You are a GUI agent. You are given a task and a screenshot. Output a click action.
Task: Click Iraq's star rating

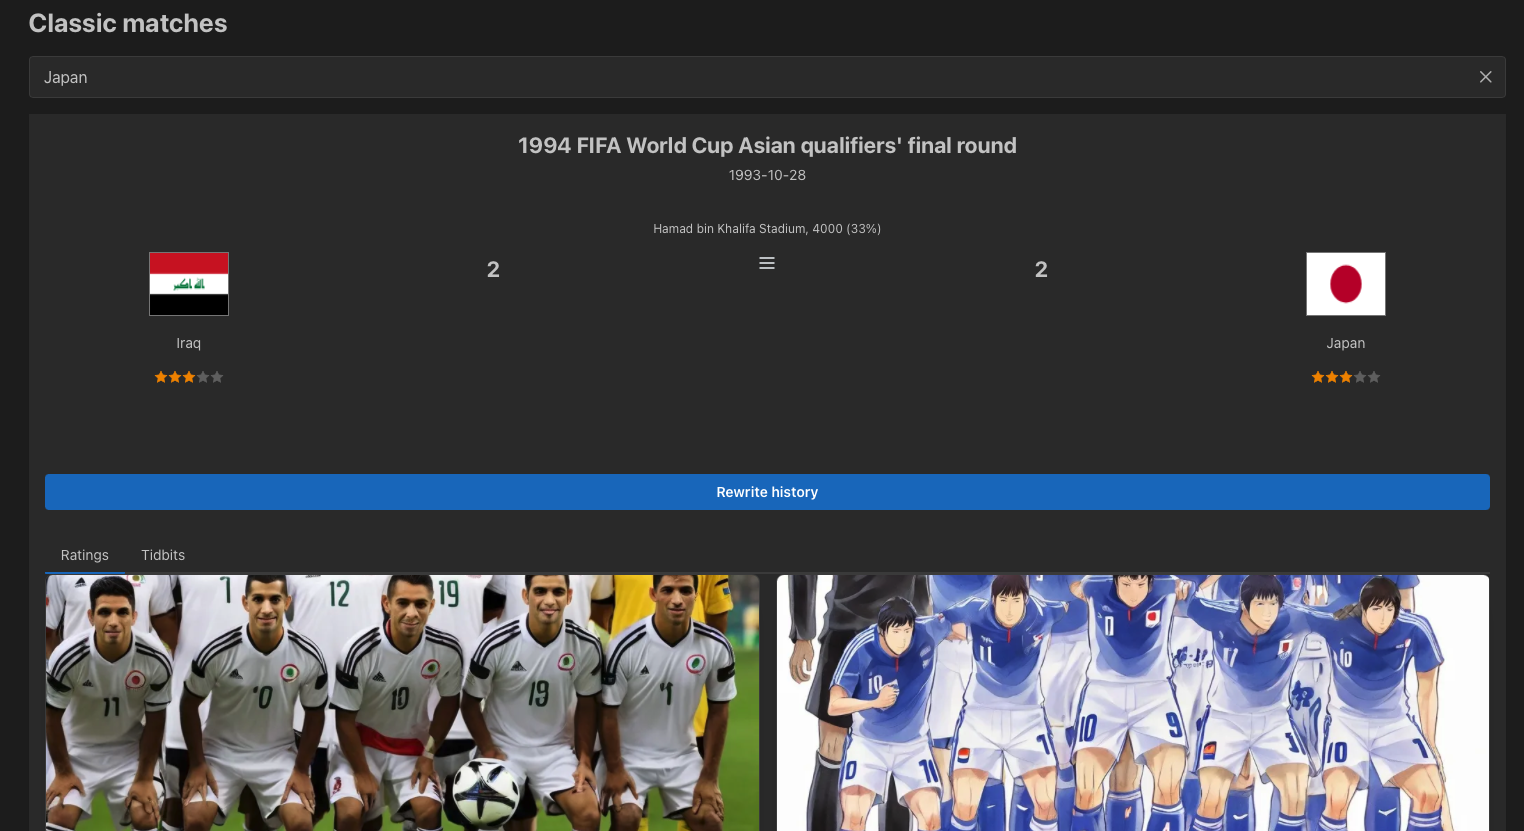click(x=189, y=377)
